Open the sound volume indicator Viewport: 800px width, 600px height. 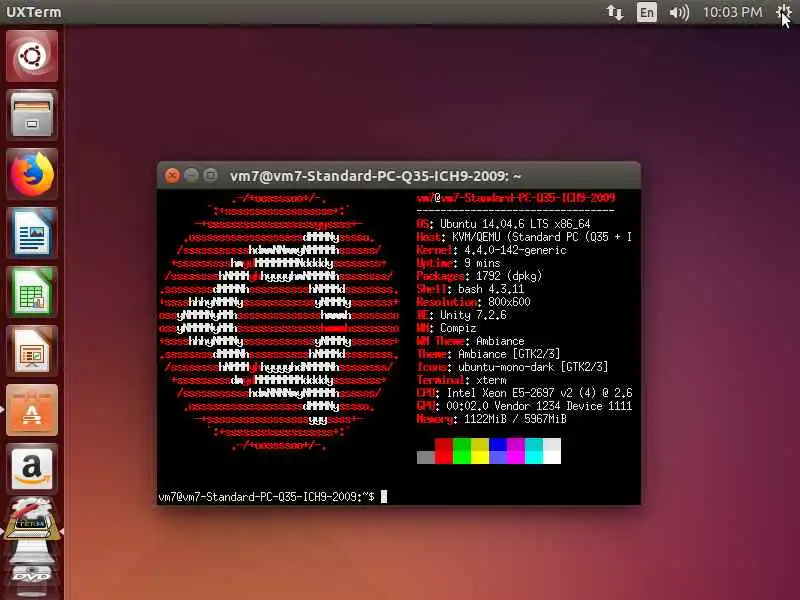[679, 12]
